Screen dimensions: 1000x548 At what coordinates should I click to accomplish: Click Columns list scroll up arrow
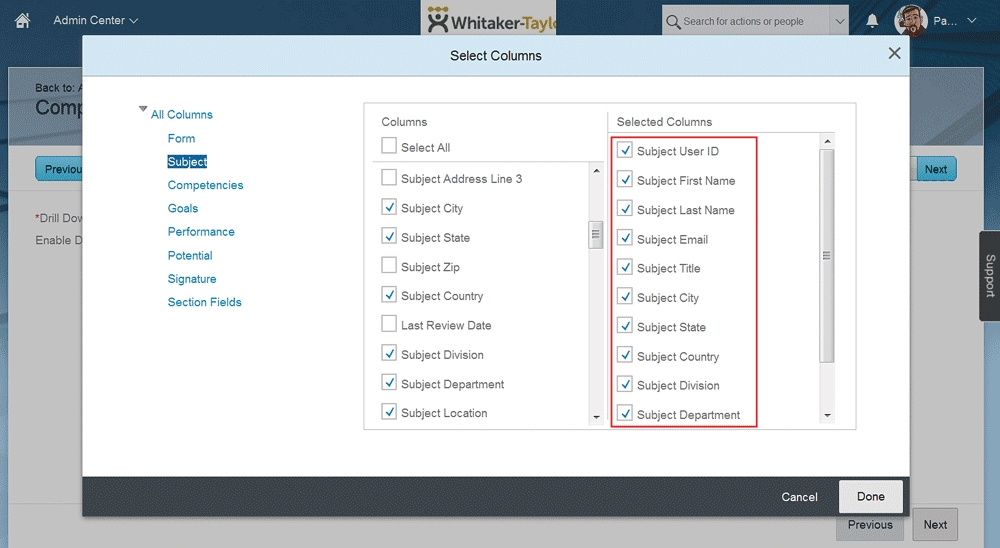click(x=596, y=171)
